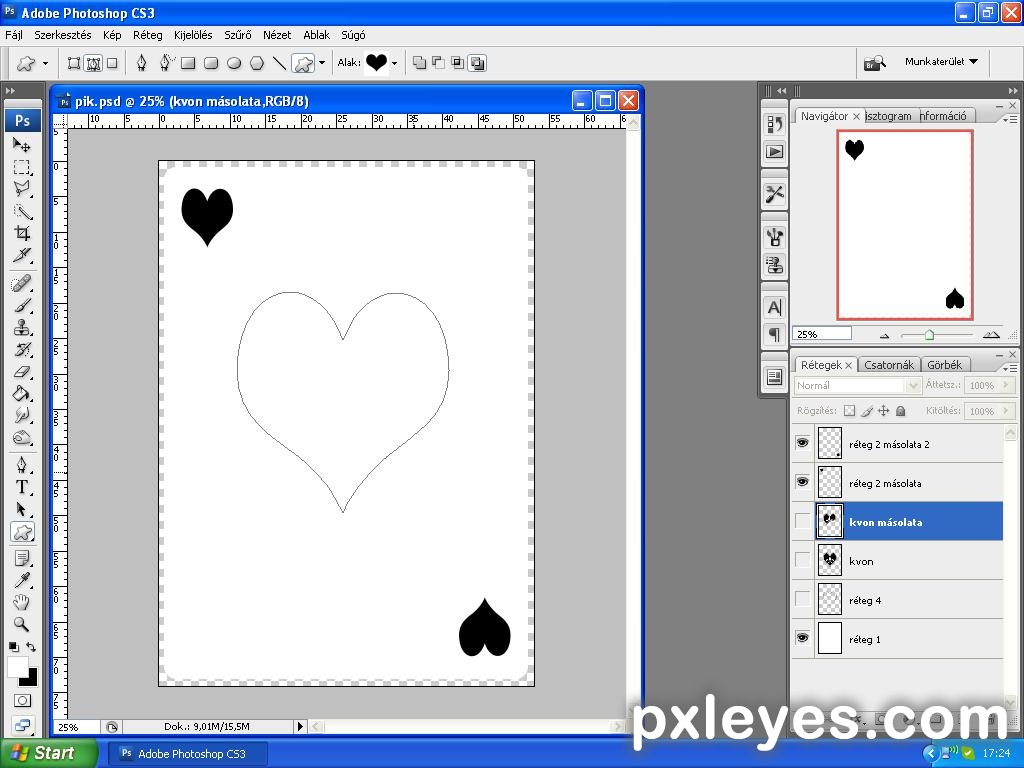Toggle lock transparent pixels
The image size is (1024, 768).
849,411
